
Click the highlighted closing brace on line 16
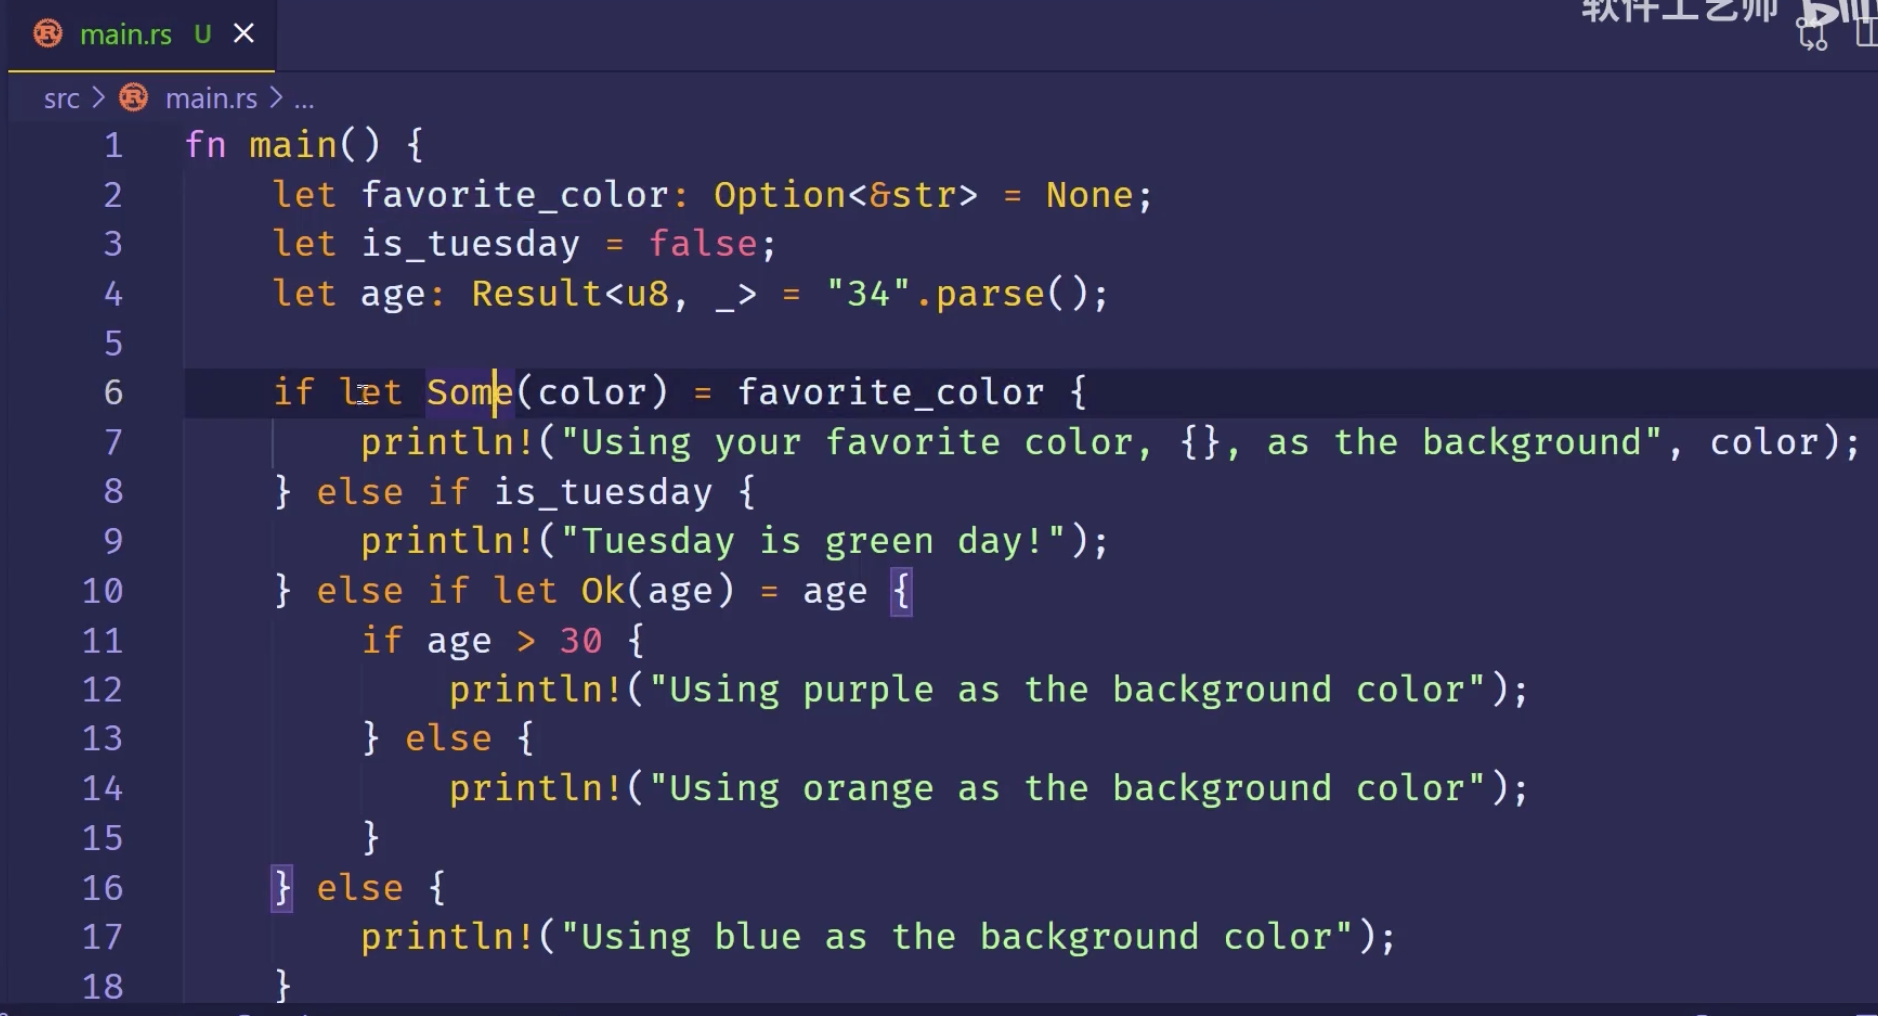283,887
